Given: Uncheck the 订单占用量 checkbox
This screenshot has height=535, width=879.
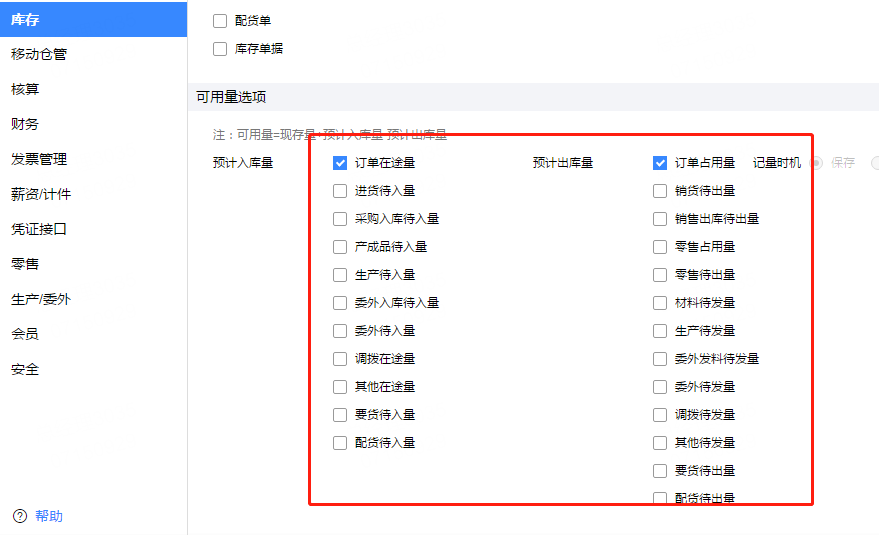Looking at the screenshot, I should pyautogui.click(x=660, y=163).
